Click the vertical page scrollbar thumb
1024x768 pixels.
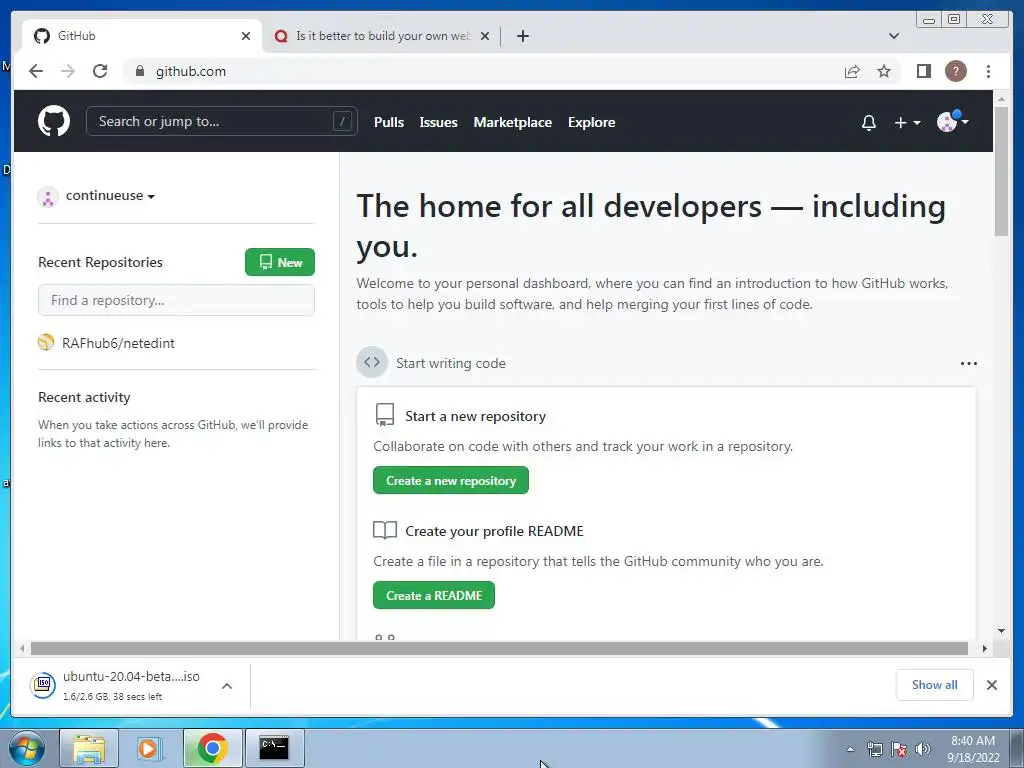(x=1001, y=171)
